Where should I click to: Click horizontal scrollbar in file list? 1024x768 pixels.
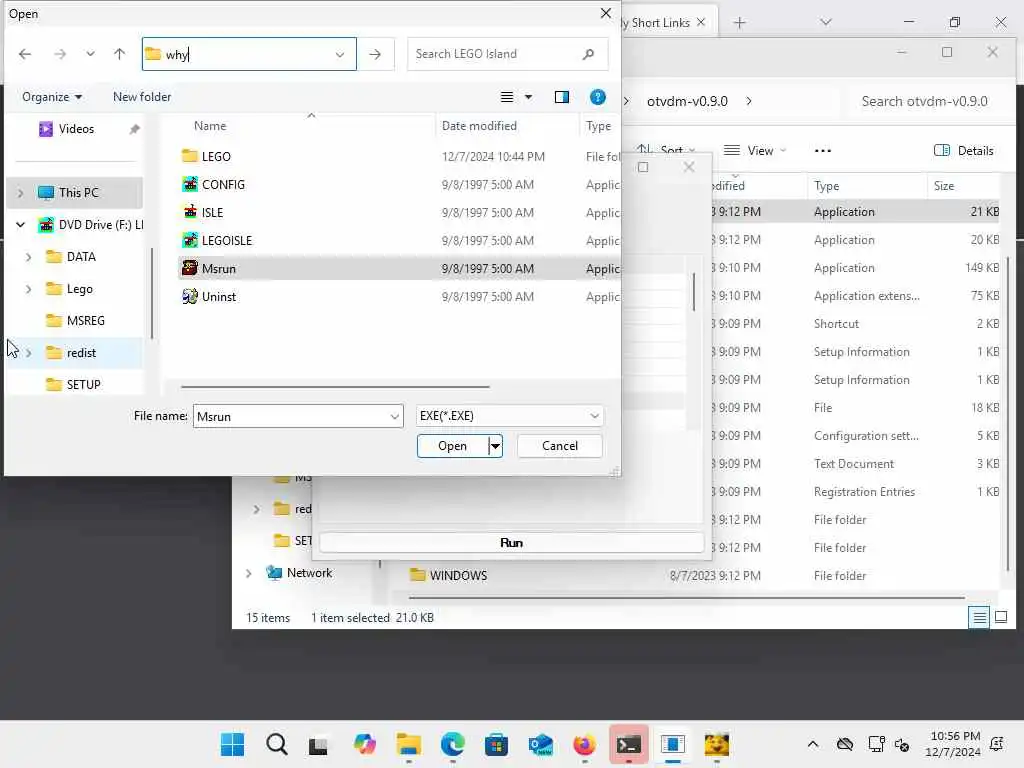(335, 387)
